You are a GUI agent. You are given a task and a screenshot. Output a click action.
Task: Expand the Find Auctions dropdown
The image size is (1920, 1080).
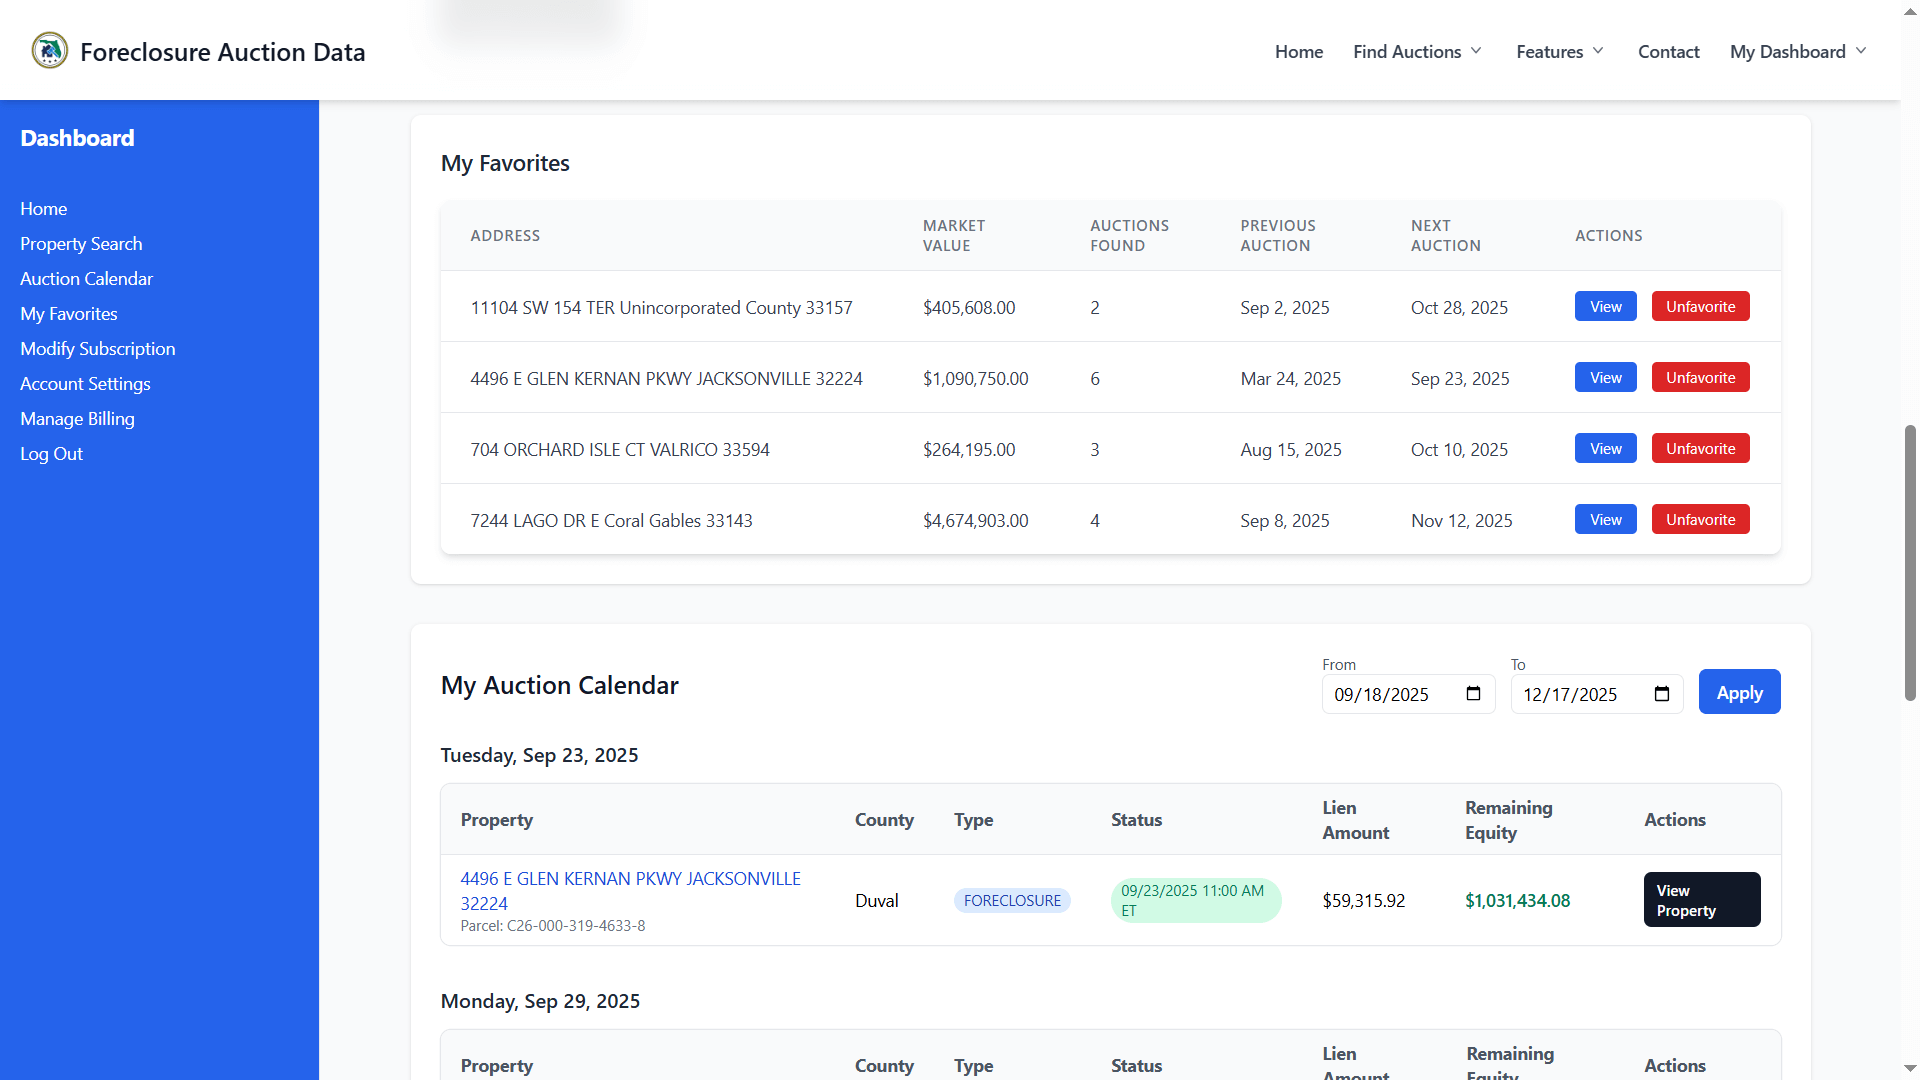1416,51
